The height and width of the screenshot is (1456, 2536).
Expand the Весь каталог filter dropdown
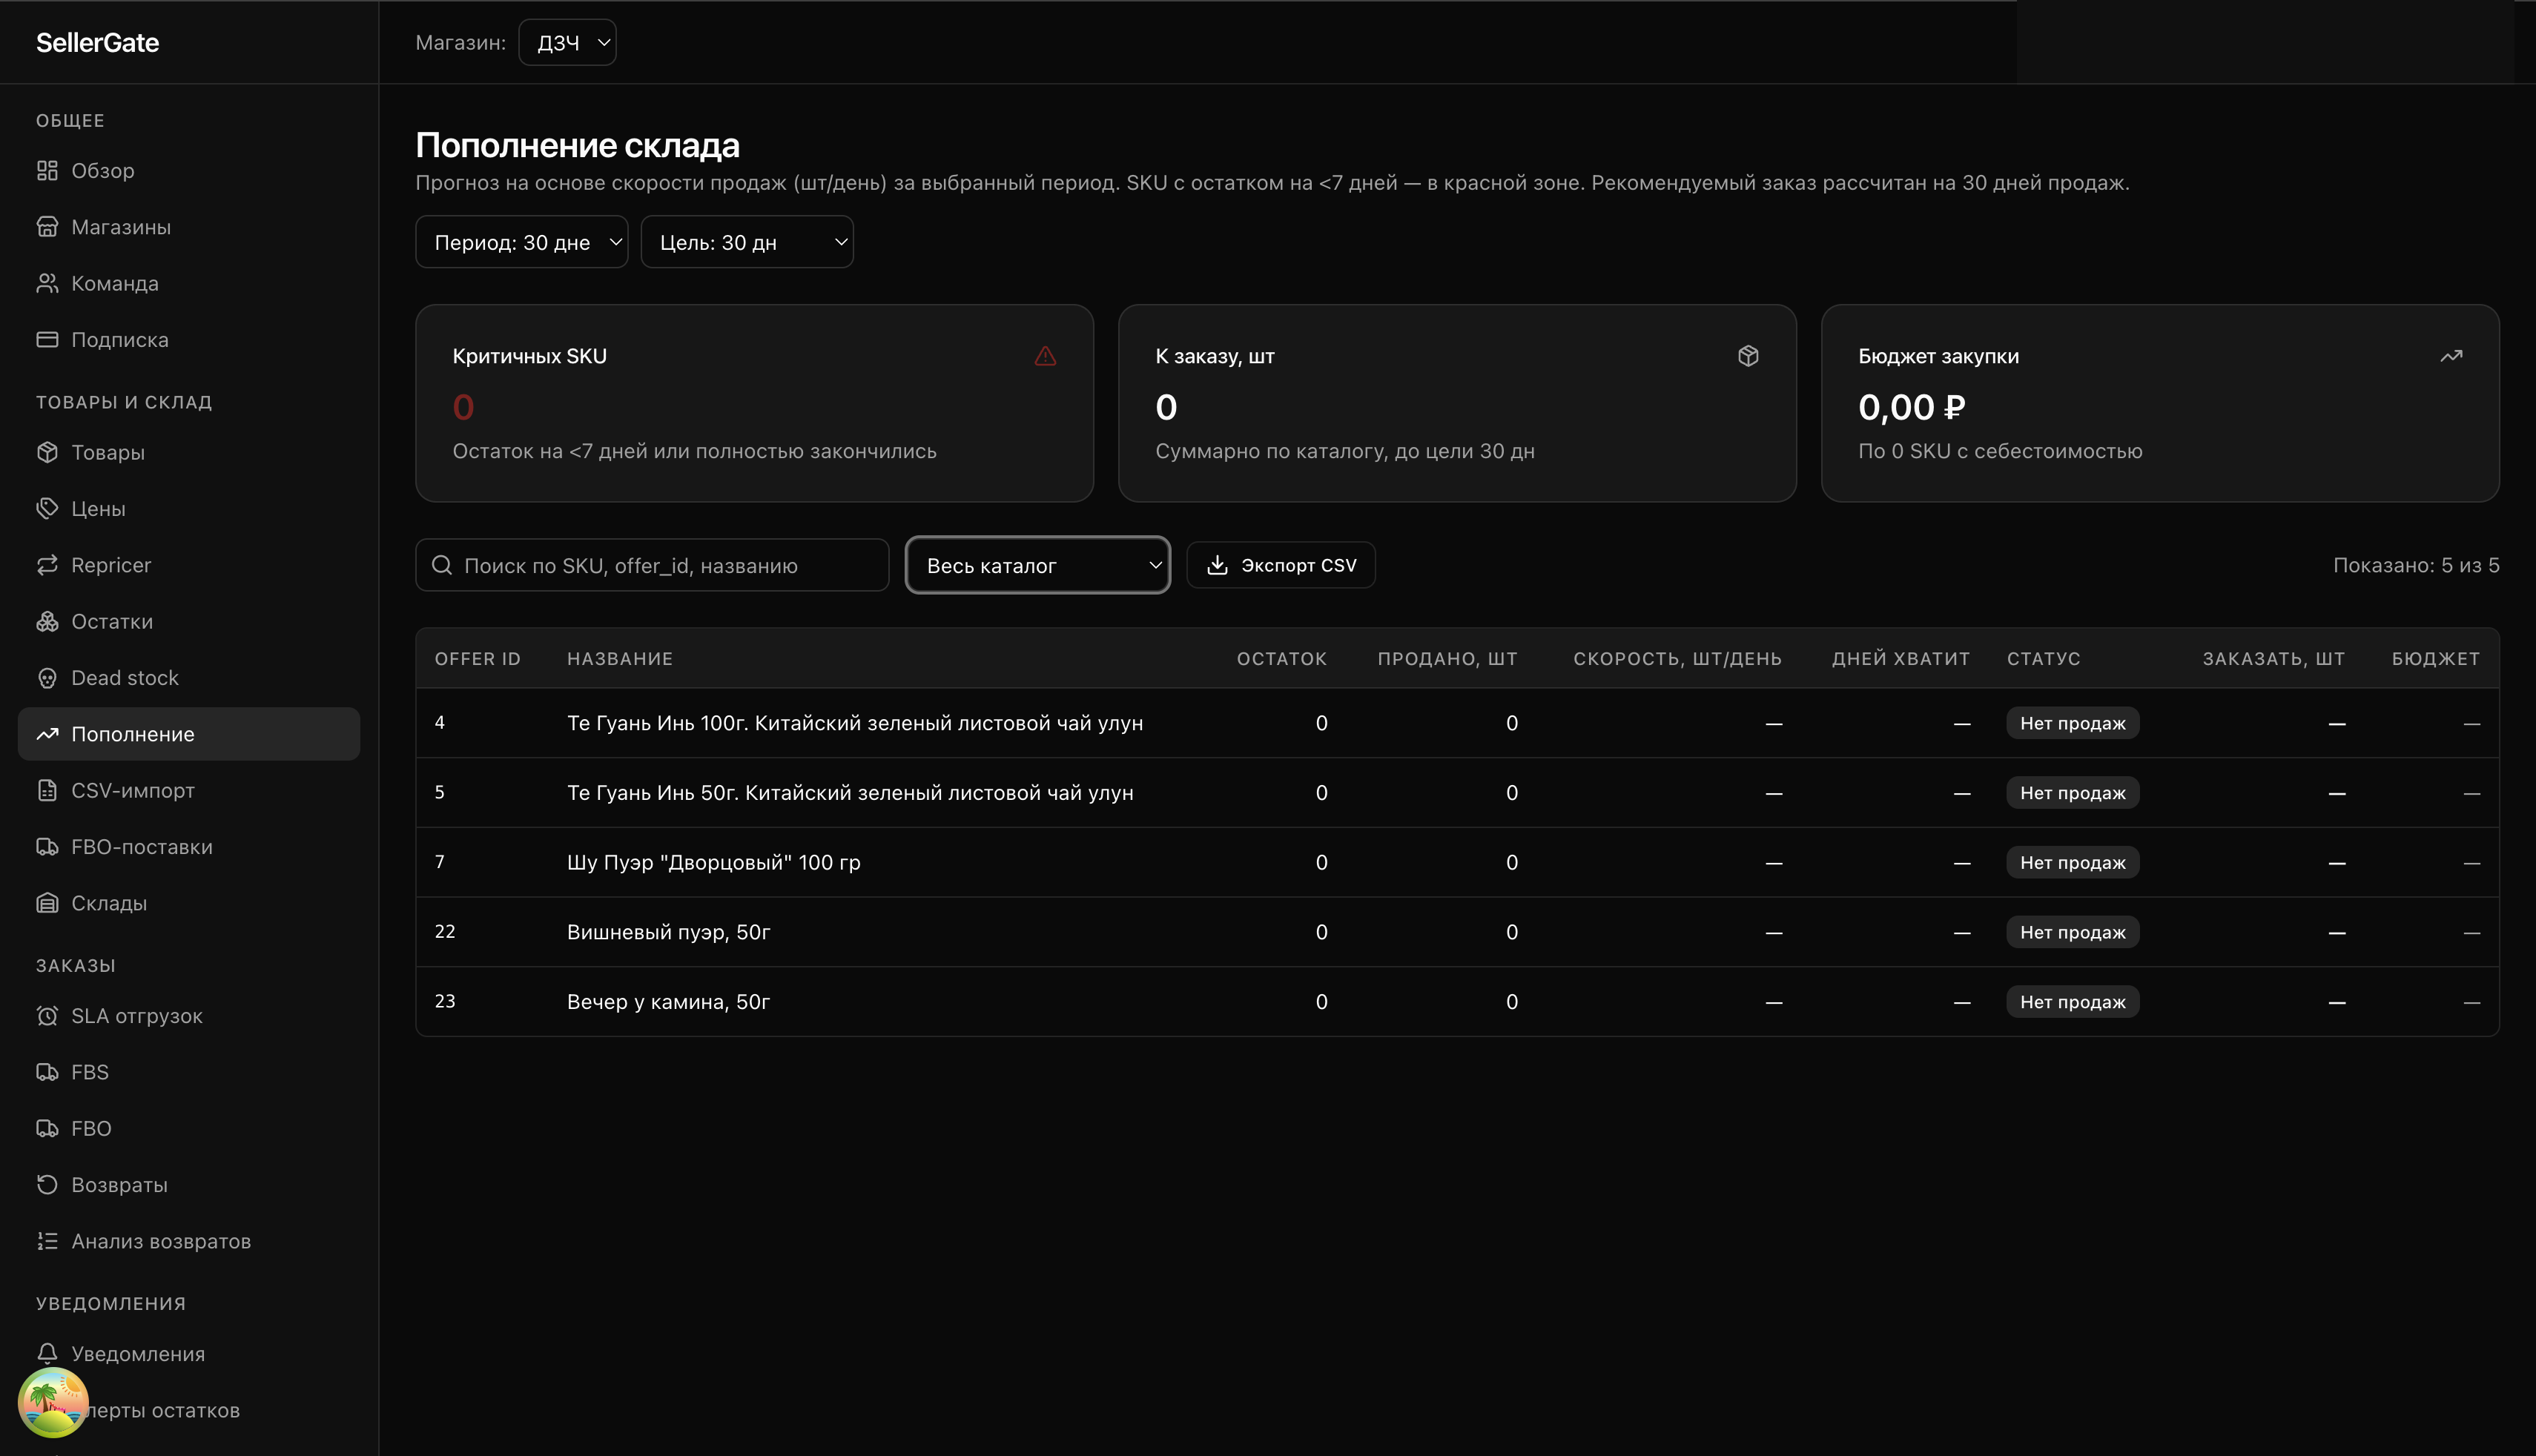click(x=1037, y=566)
